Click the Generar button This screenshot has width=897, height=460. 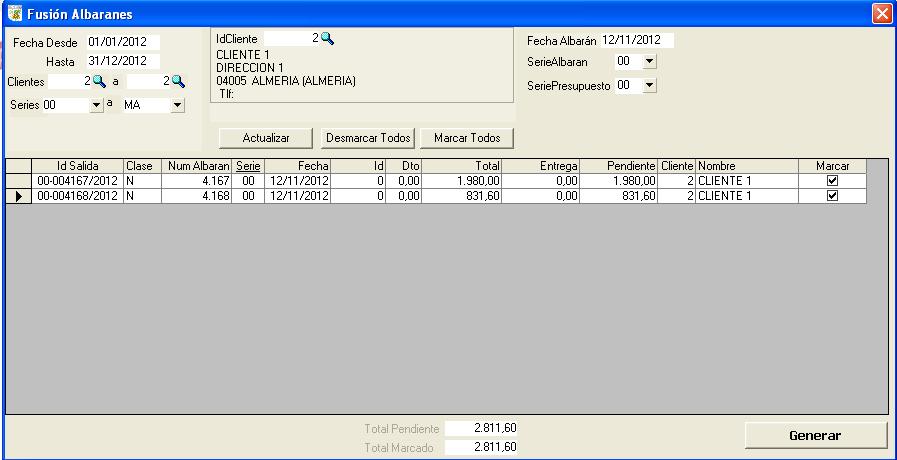(x=815, y=435)
